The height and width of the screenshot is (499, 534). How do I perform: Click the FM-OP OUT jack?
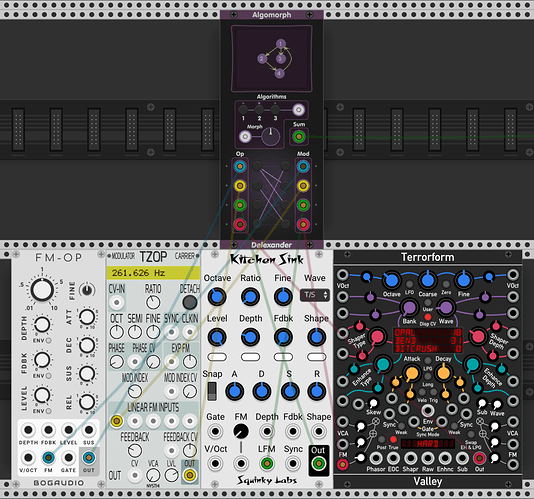pos(89,457)
